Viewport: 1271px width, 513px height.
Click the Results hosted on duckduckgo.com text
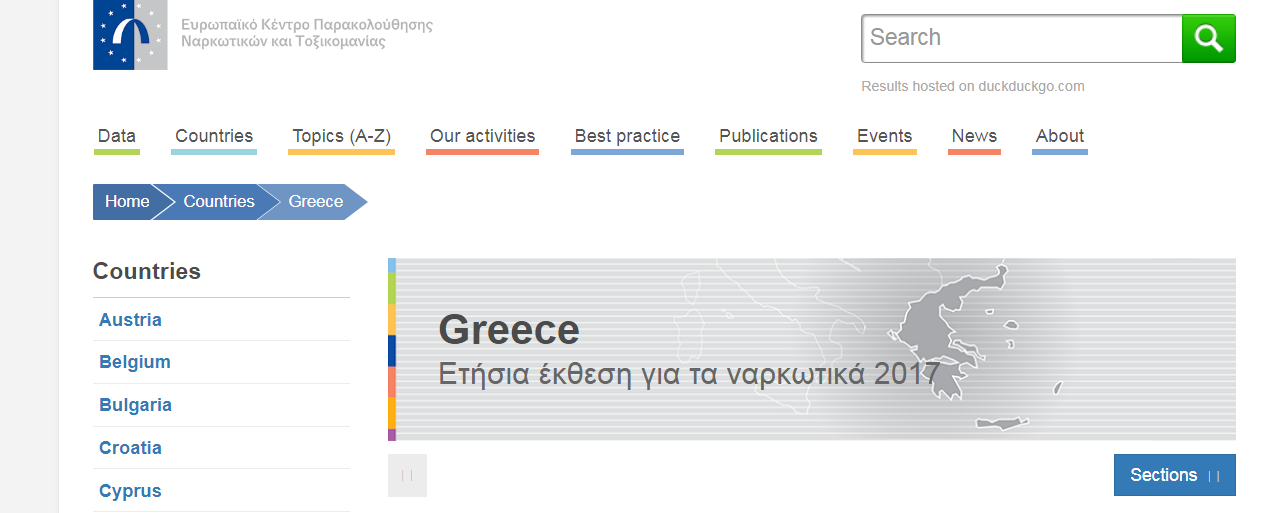[x=973, y=86]
